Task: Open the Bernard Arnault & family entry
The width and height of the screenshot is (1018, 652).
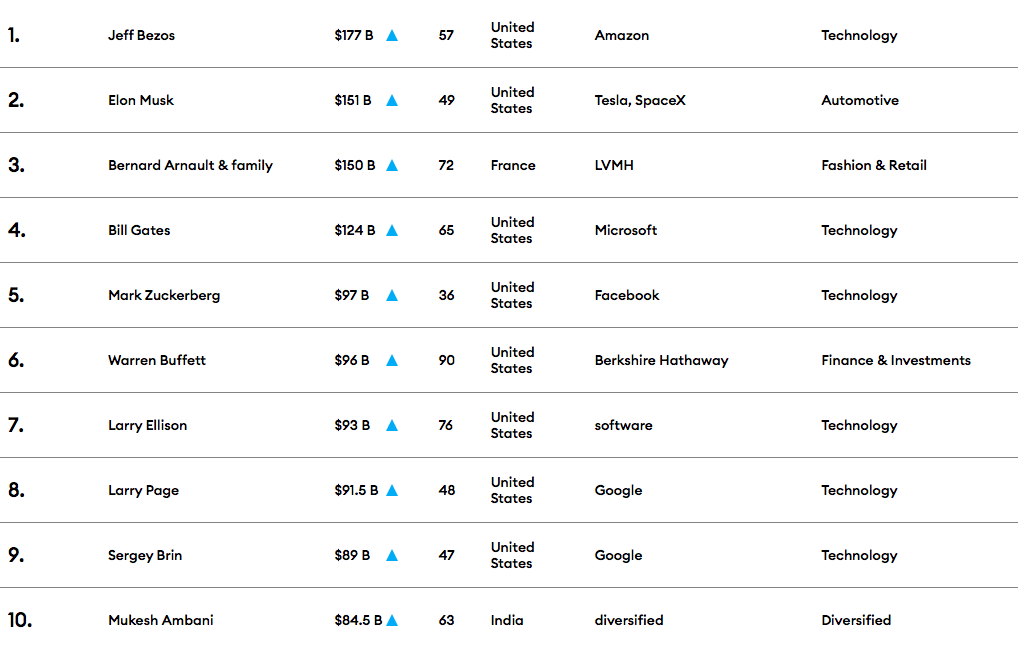Action: pyautogui.click(x=190, y=166)
